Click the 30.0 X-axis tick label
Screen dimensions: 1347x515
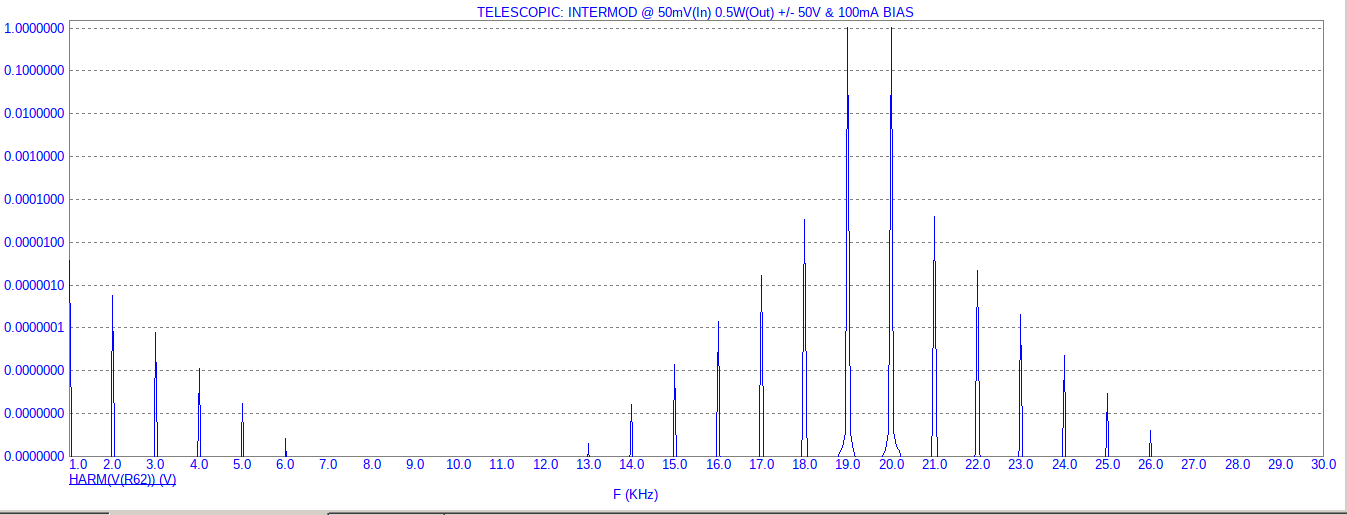click(x=1323, y=465)
